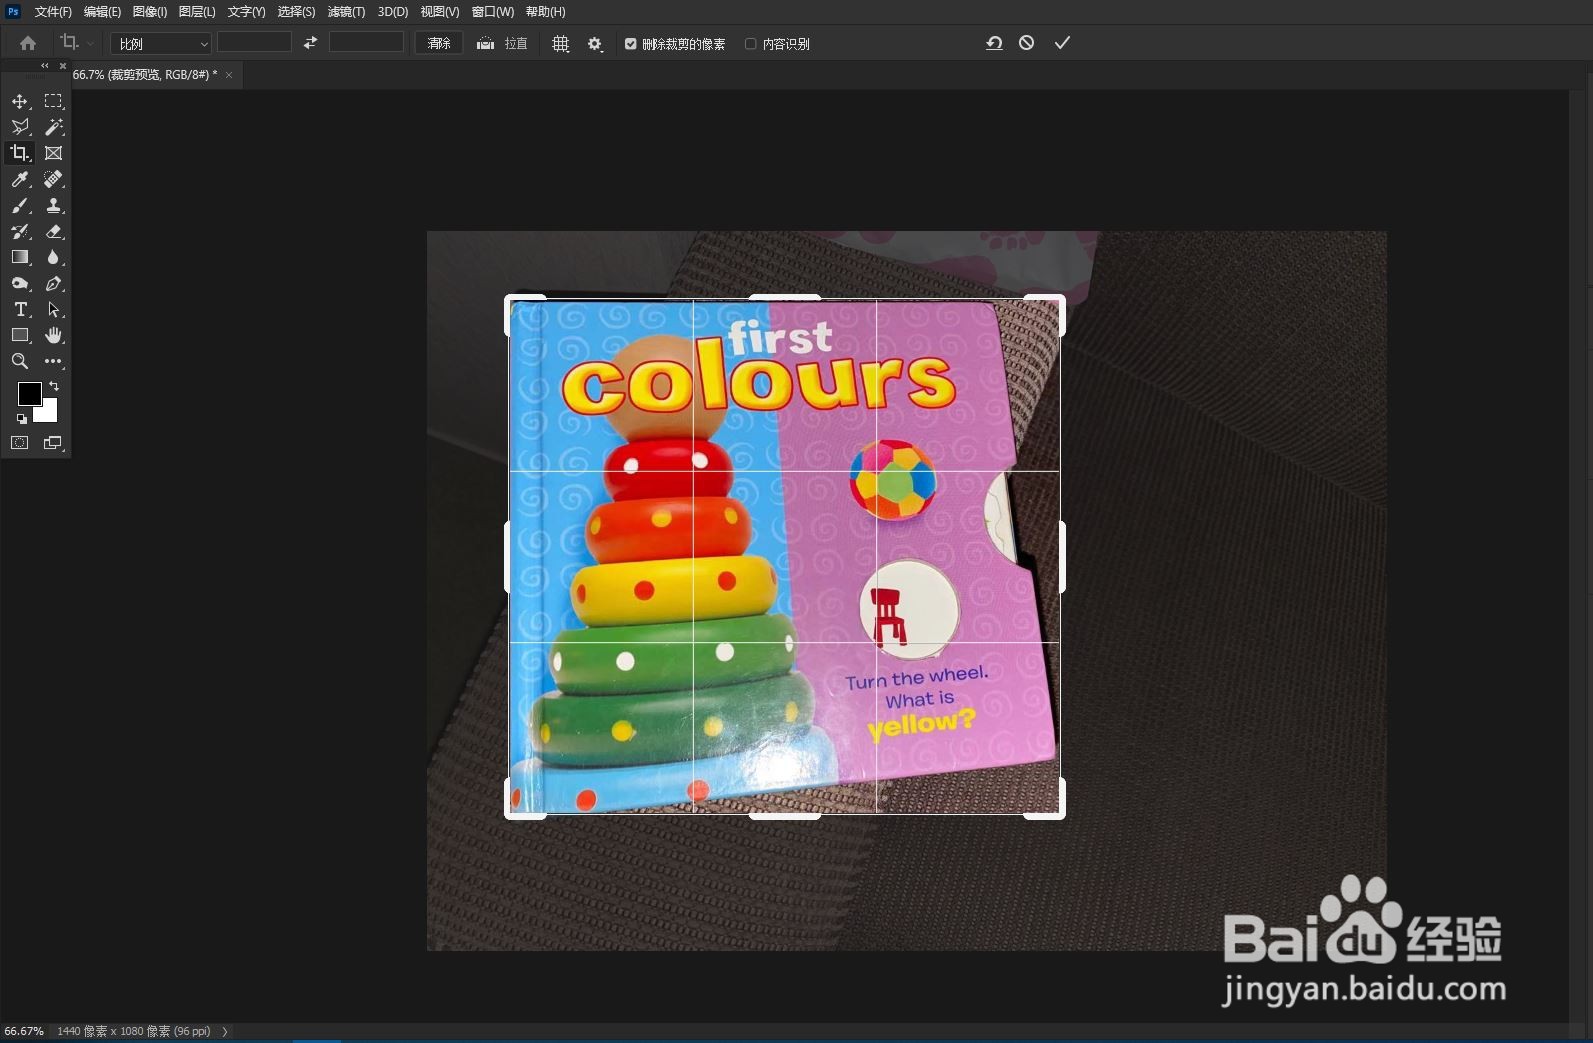Open the crop overlay grid options
Screen dimensions: 1593x1043
click(561, 44)
